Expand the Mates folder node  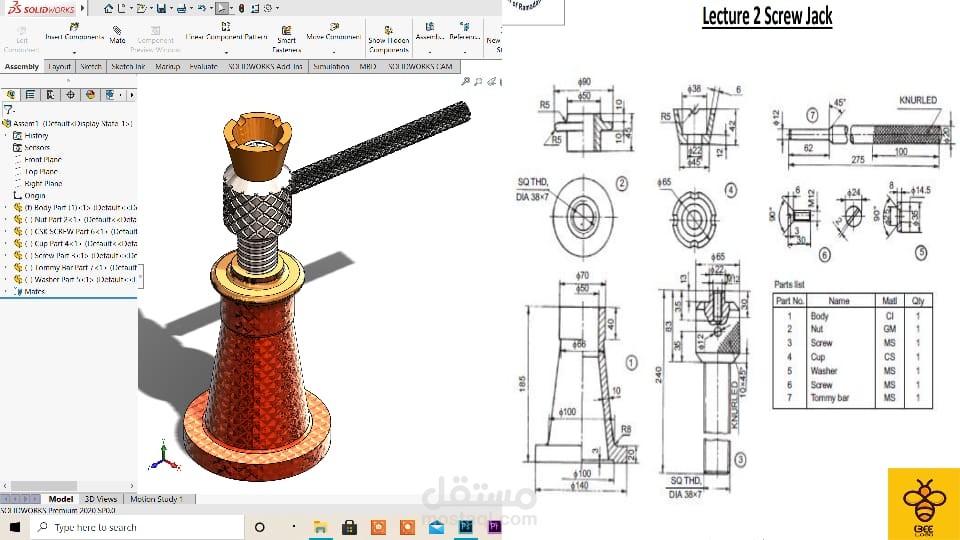tap(6, 291)
